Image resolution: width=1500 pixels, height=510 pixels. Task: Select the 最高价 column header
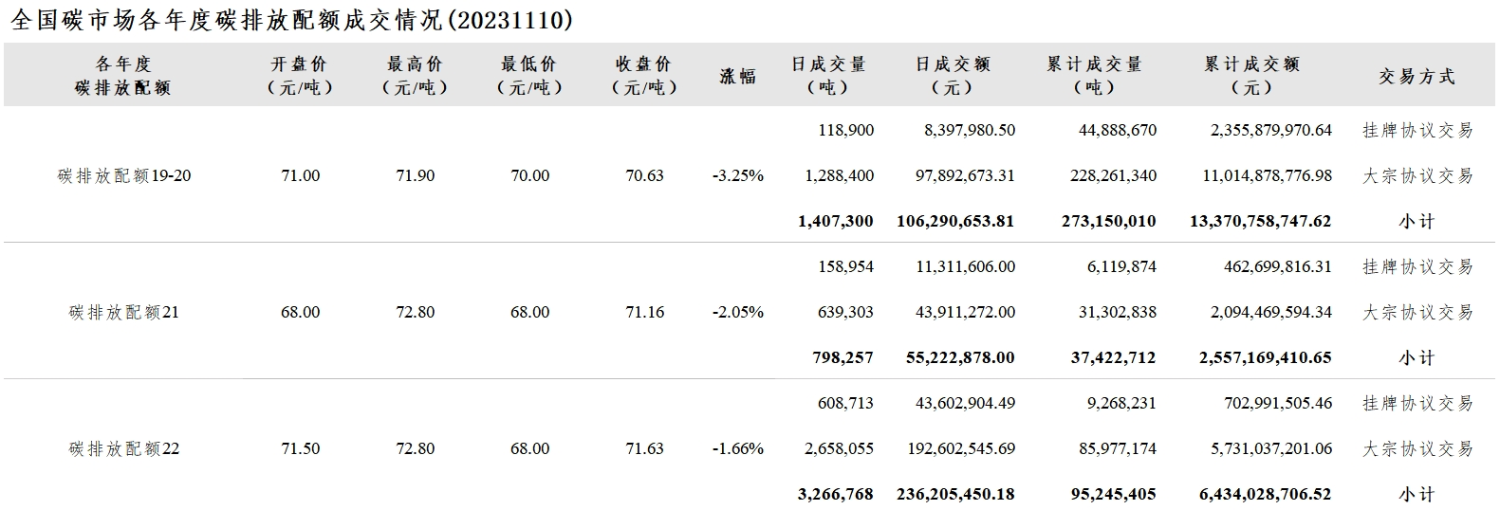pyautogui.click(x=415, y=76)
